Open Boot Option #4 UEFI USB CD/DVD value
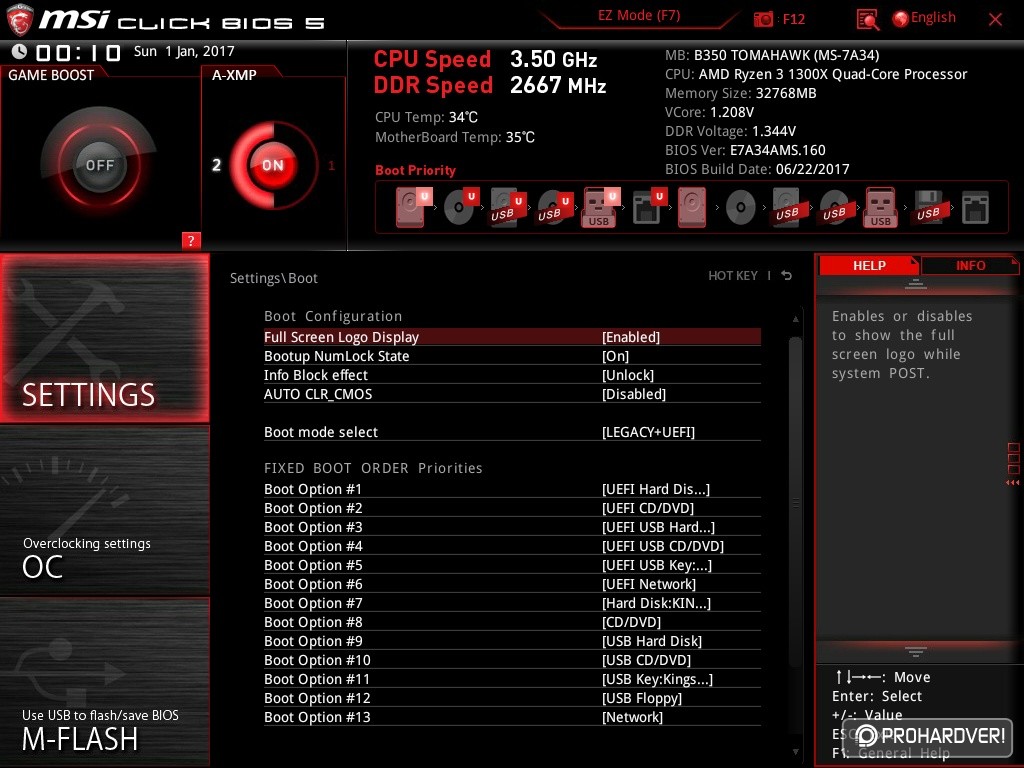This screenshot has height=768, width=1024. tap(662, 546)
